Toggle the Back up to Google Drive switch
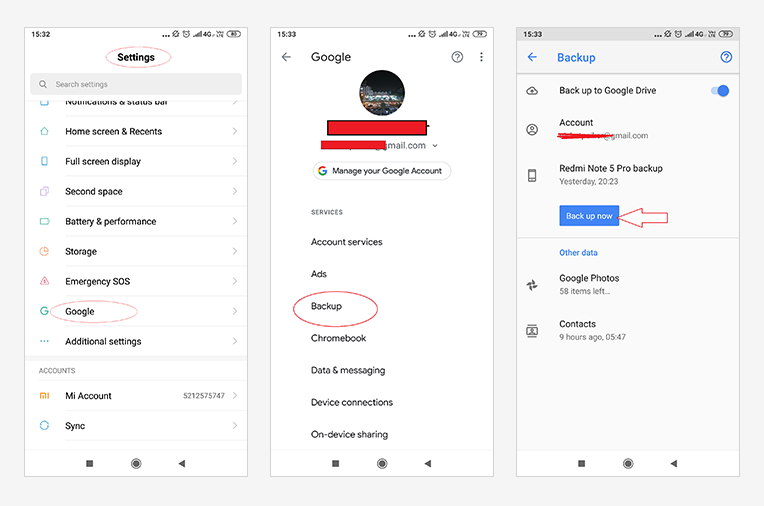This screenshot has height=506, width=764. (720, 91)
